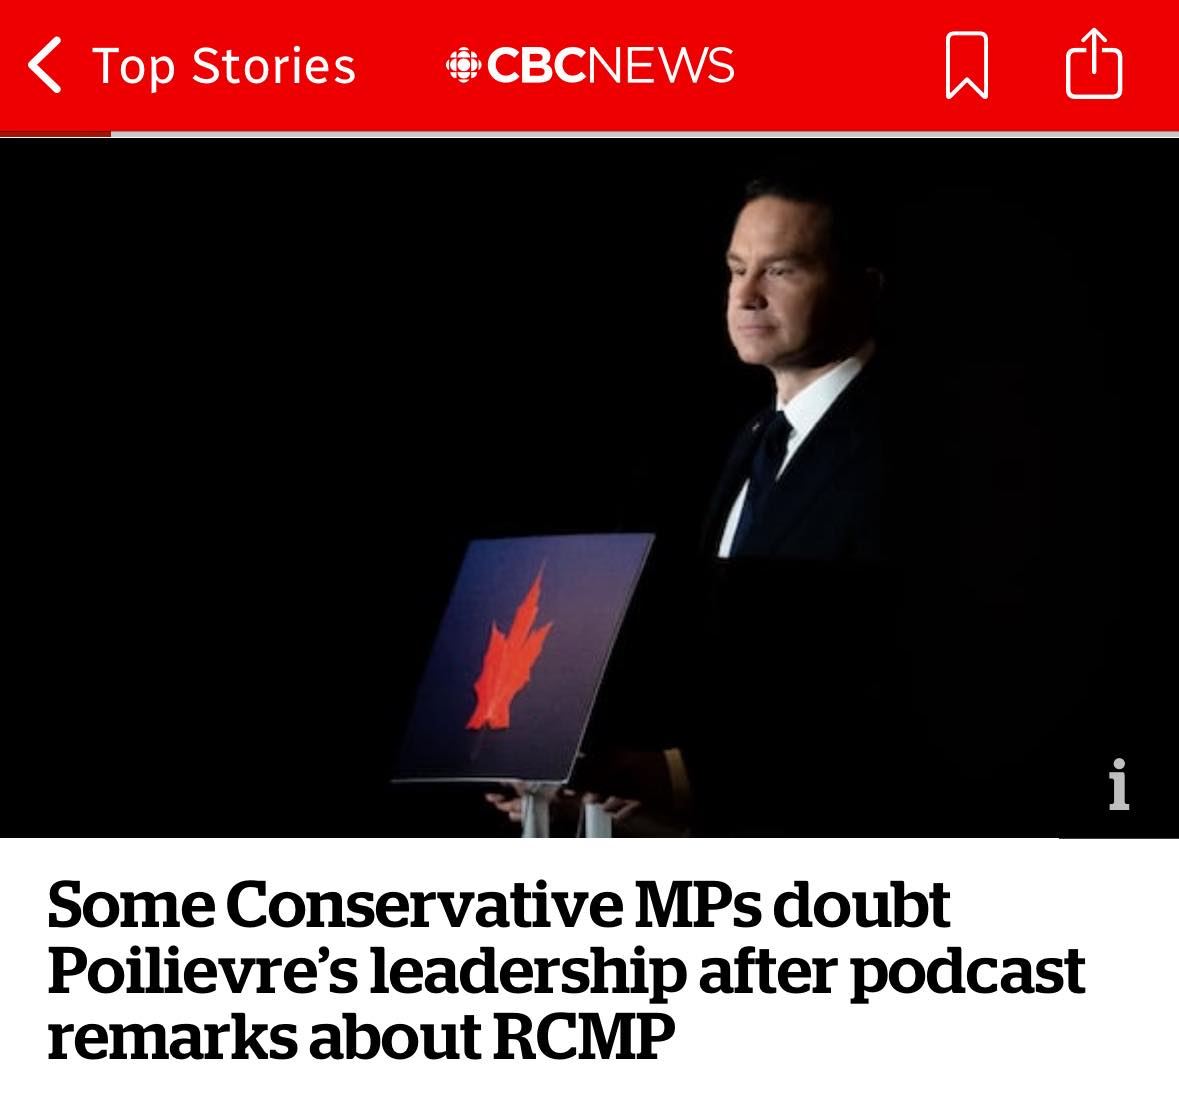Click the word "remarks" in headline
The image size is (1179, 1094).
click(x=170, y=1036)
